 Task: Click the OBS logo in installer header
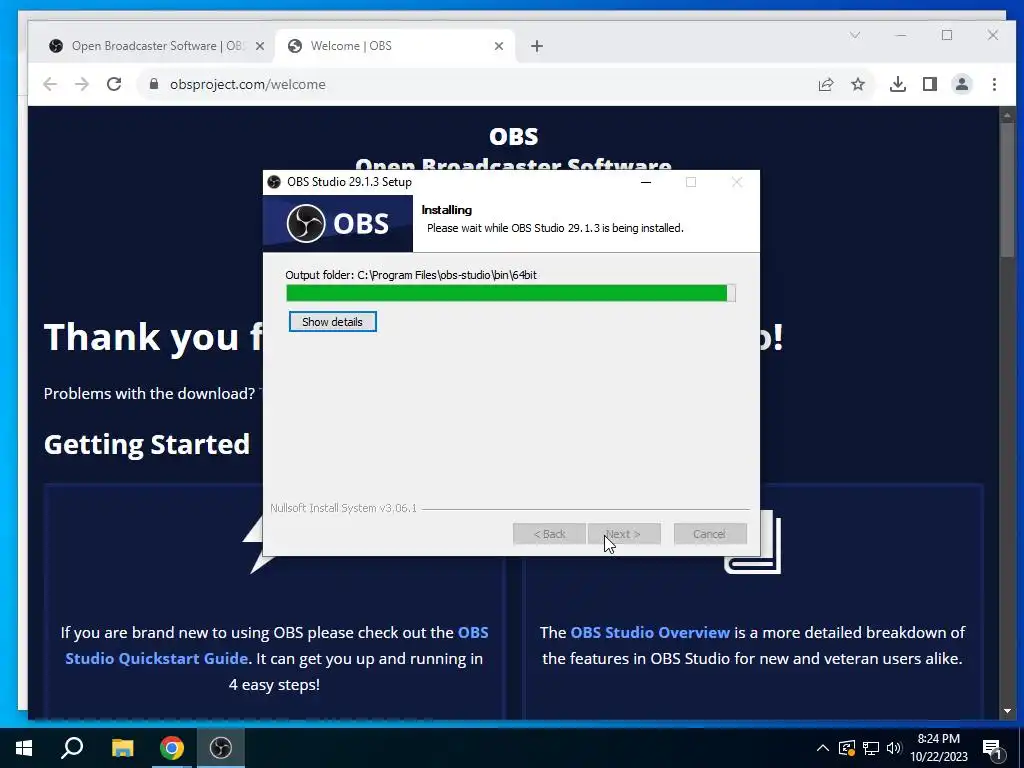(x=338, y=223)
